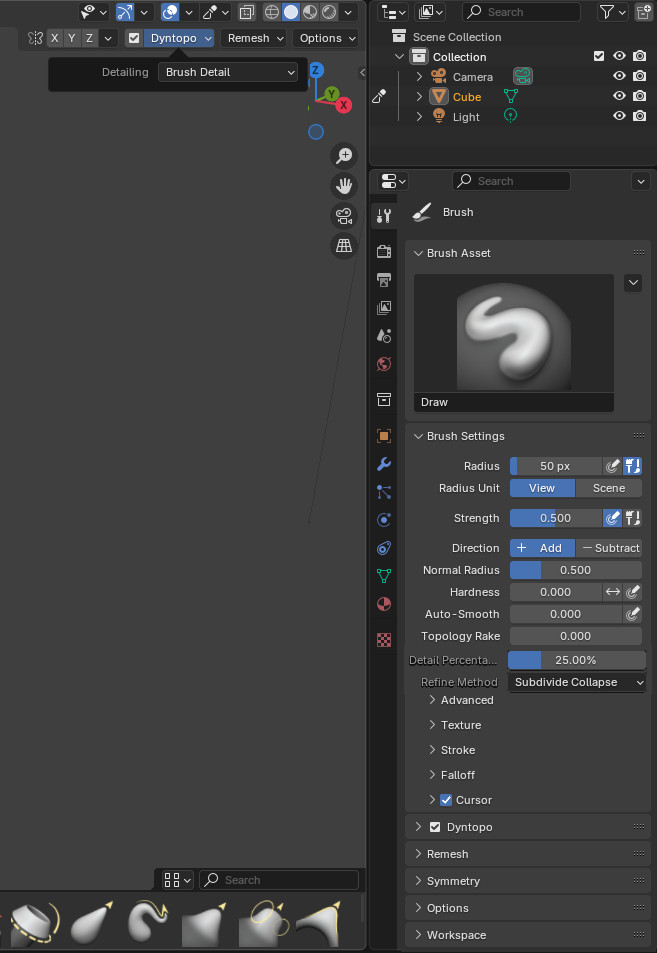Click the Normal Radius slider

[576, 570]
